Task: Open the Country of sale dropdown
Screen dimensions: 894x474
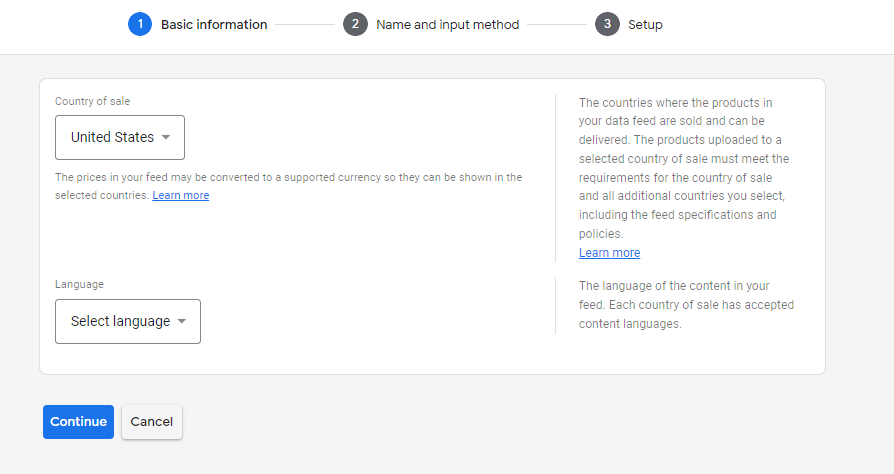Action: (120, 137)
